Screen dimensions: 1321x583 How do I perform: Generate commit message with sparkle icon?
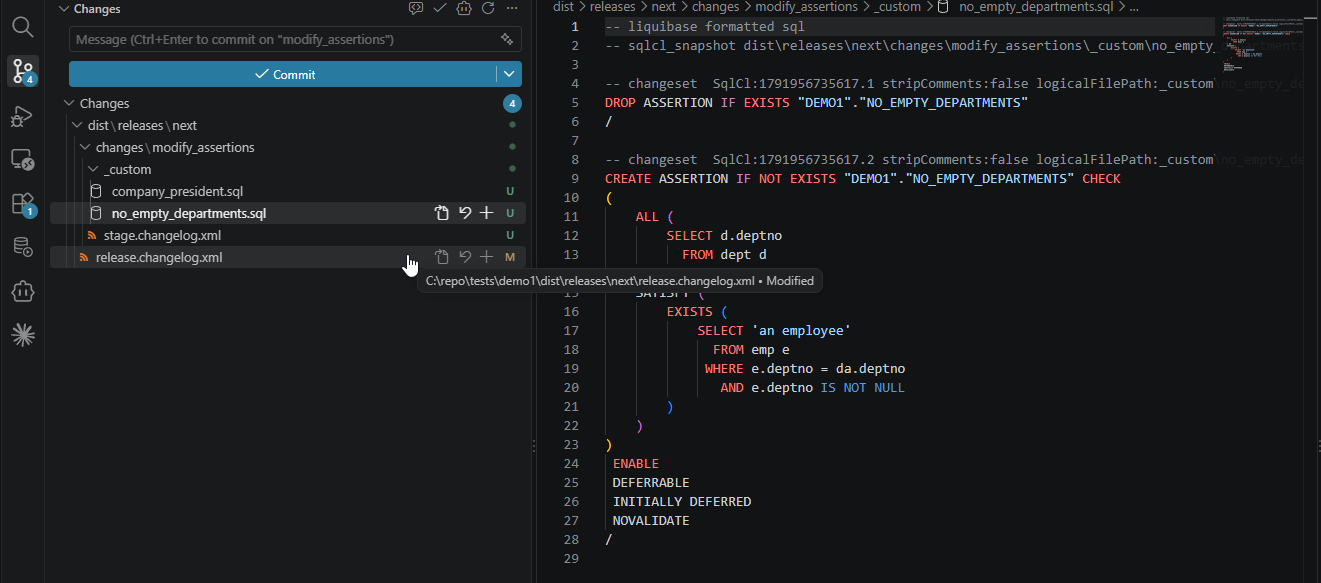pyautogui.click(x=507, y=39)
